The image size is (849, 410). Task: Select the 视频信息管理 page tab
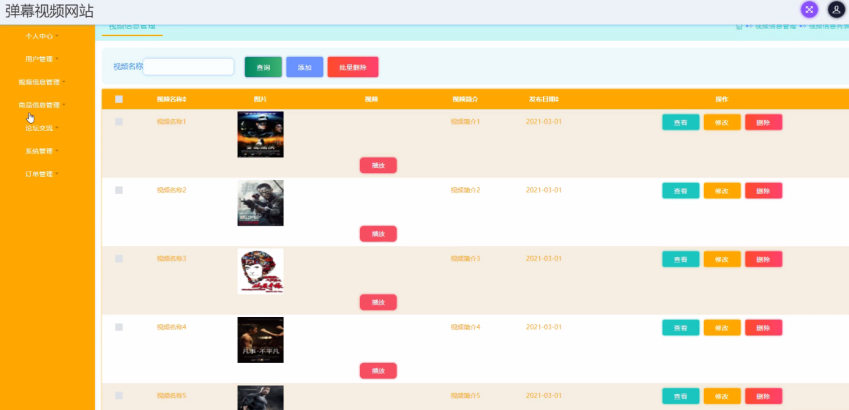pos(132,28)
